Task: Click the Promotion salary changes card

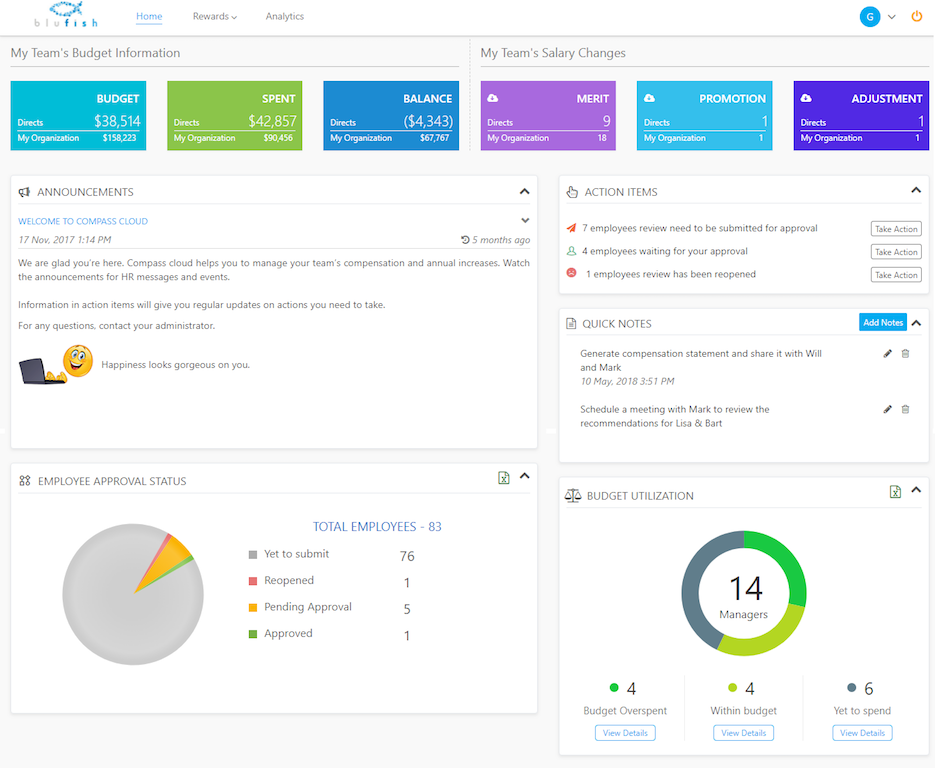Action: click(704, 116)
